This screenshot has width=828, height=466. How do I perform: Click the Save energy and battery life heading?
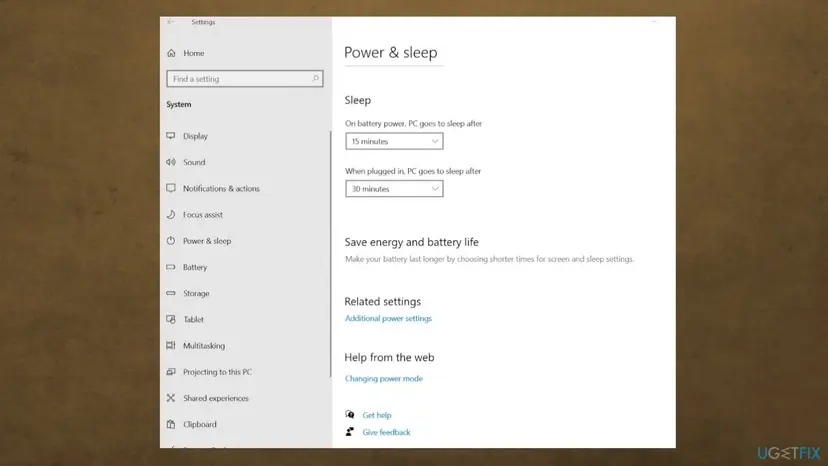[x=411, y=242]
